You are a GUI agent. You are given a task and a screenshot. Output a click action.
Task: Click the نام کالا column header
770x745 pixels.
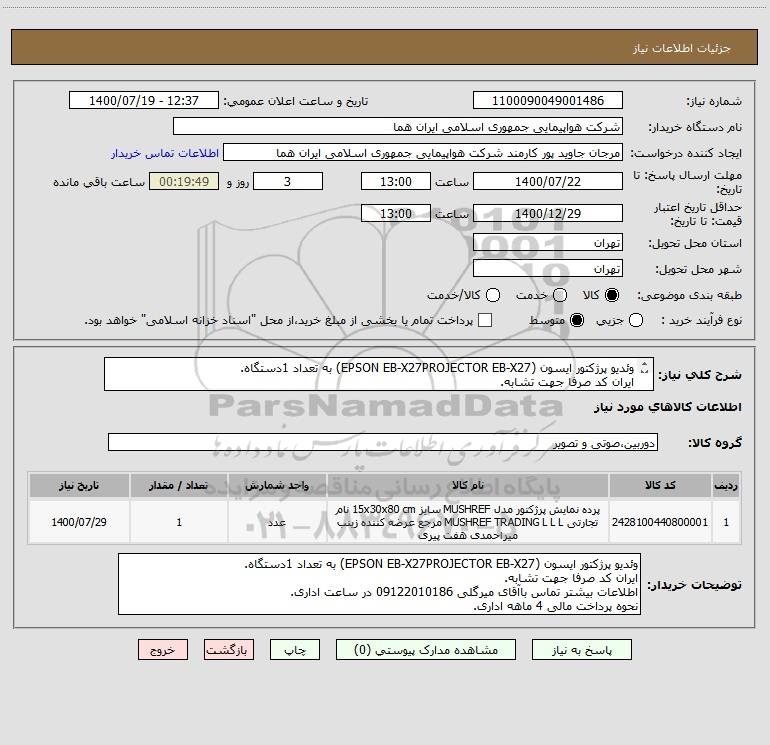468,485
